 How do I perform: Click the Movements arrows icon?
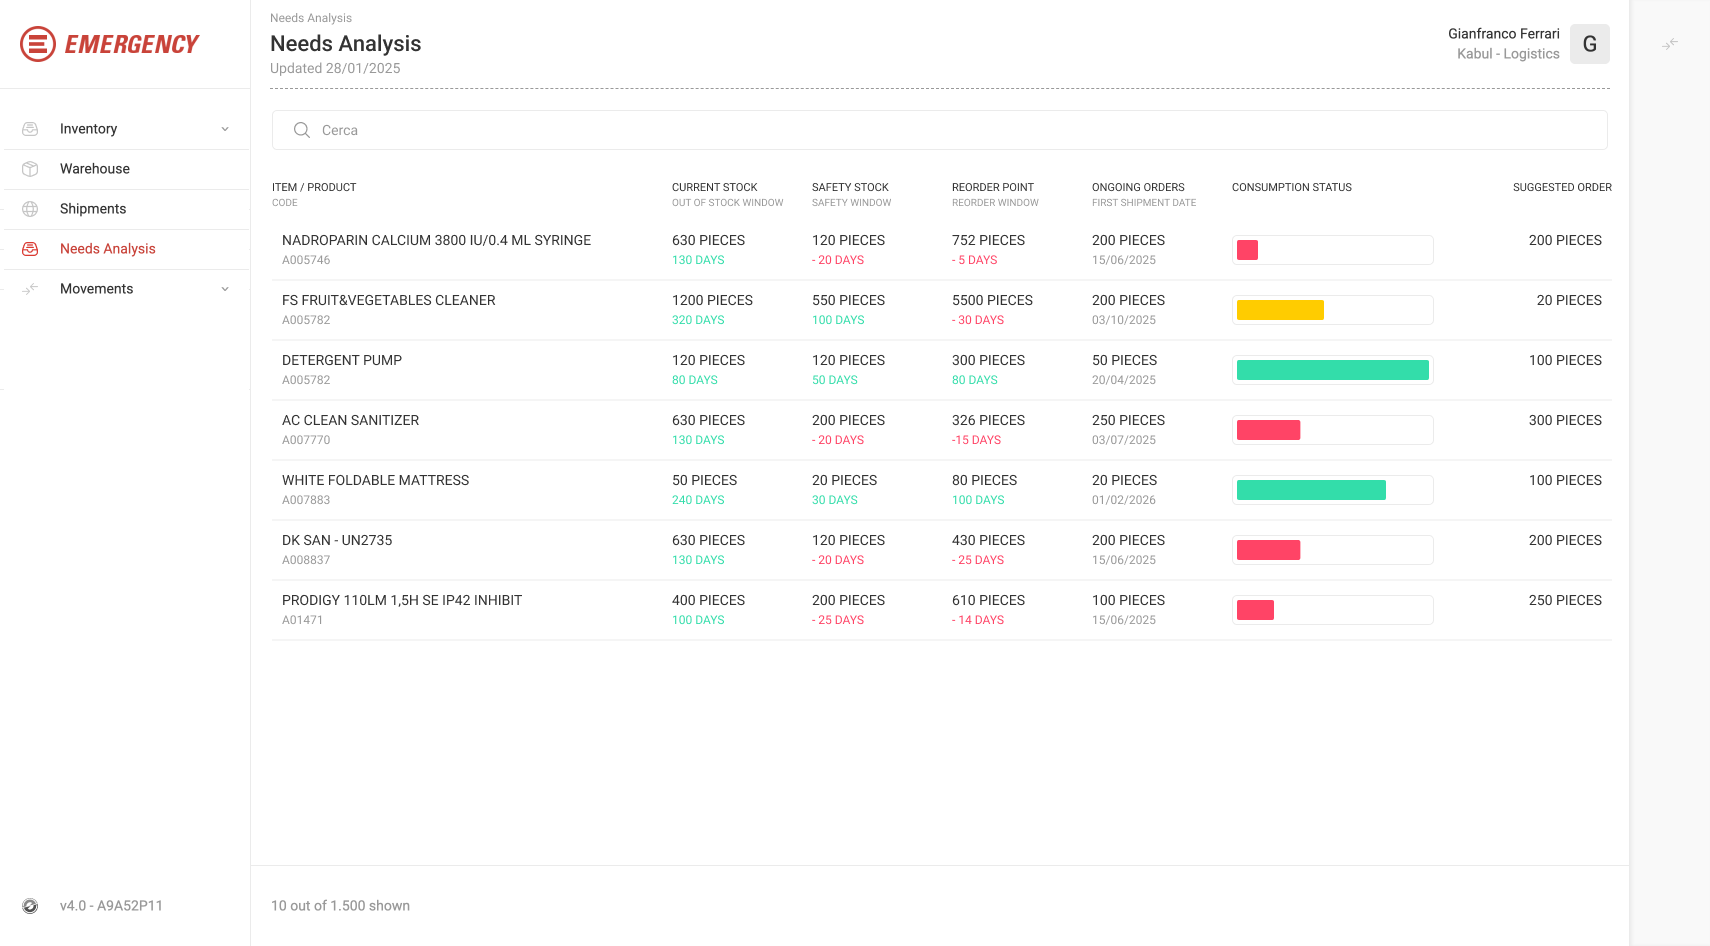pos(30,289)
